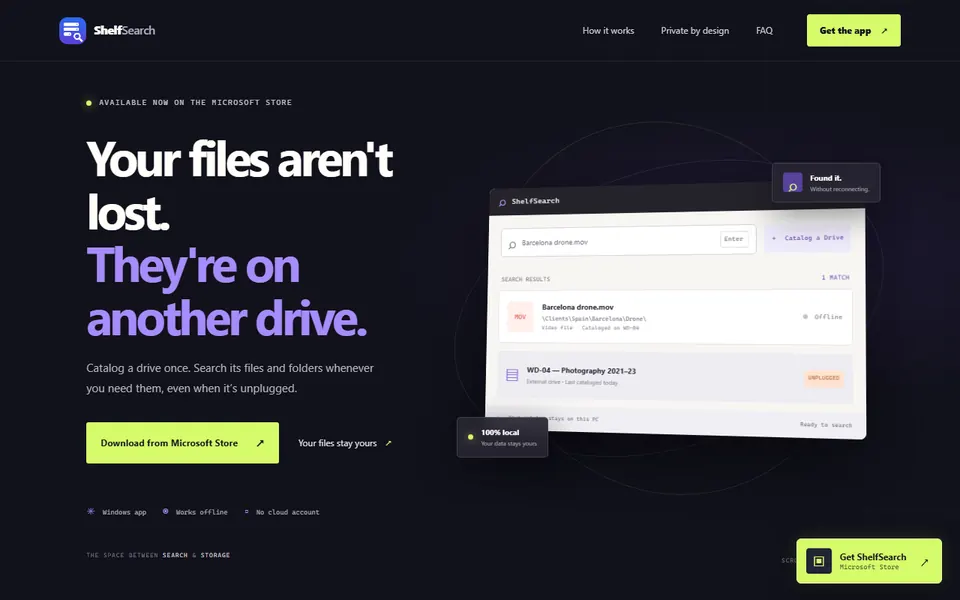Click the Offline status indicator

(822, 317)
